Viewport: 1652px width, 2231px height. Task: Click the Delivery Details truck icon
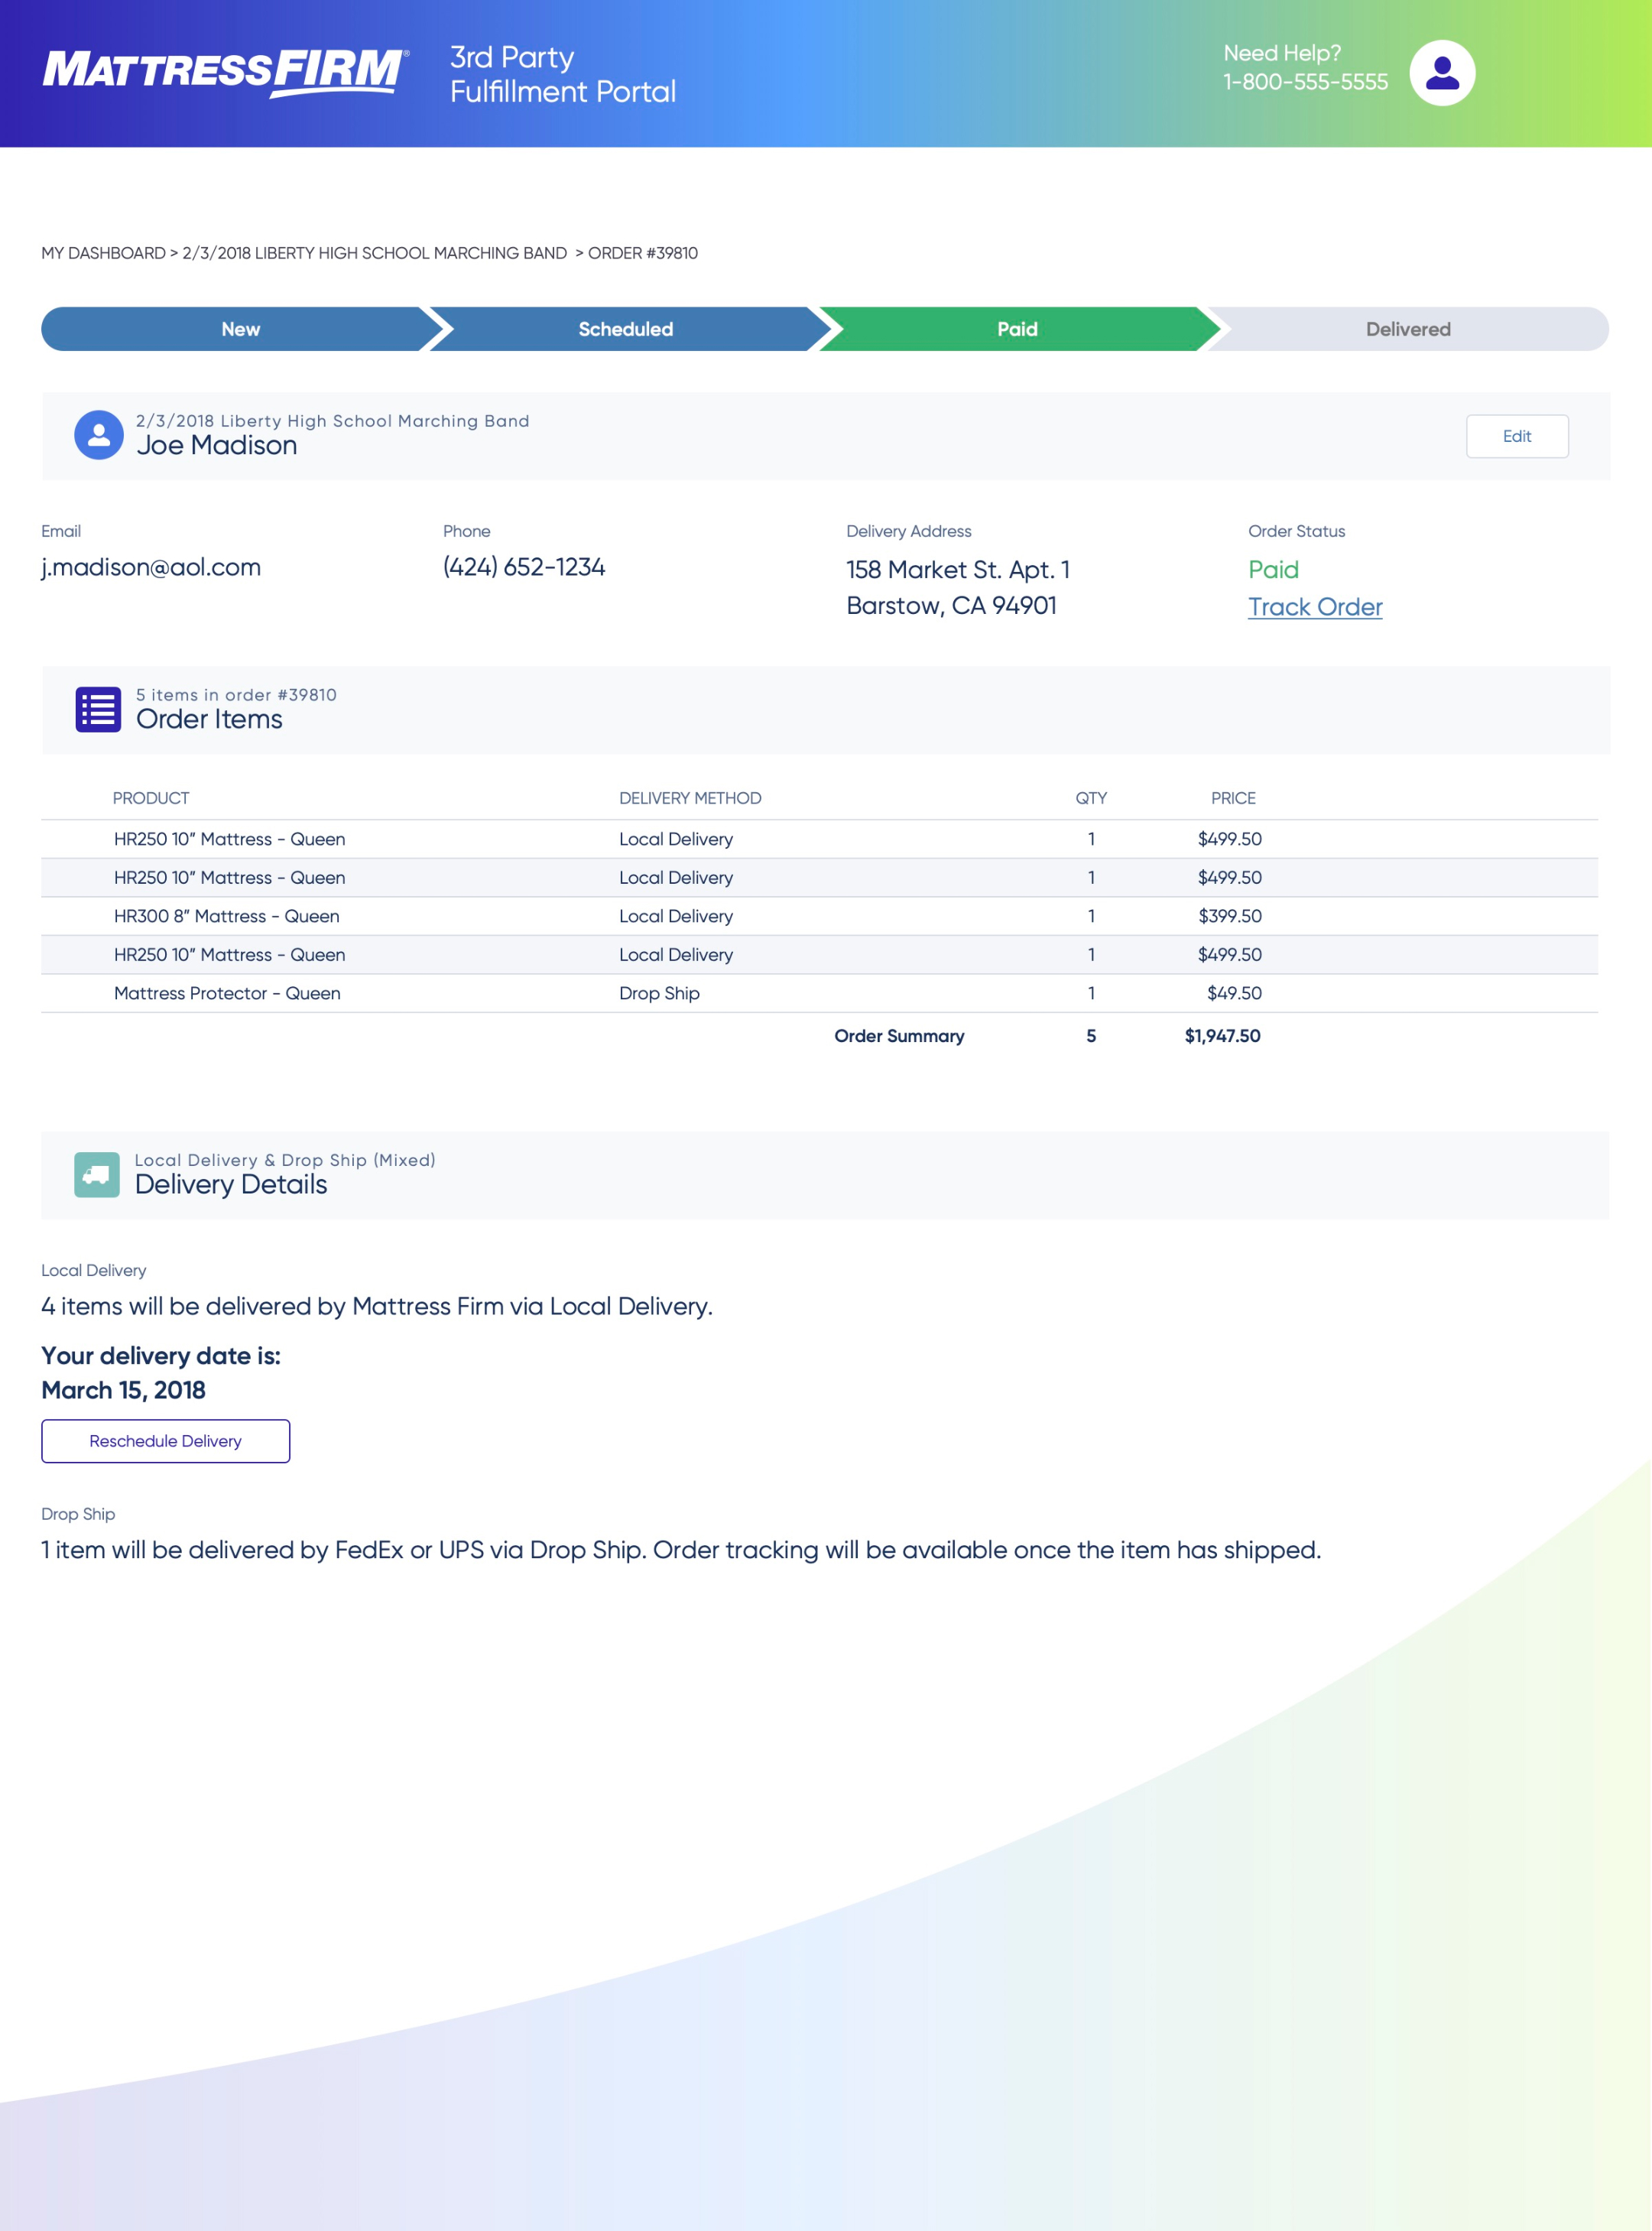(x=96, y=1175)
